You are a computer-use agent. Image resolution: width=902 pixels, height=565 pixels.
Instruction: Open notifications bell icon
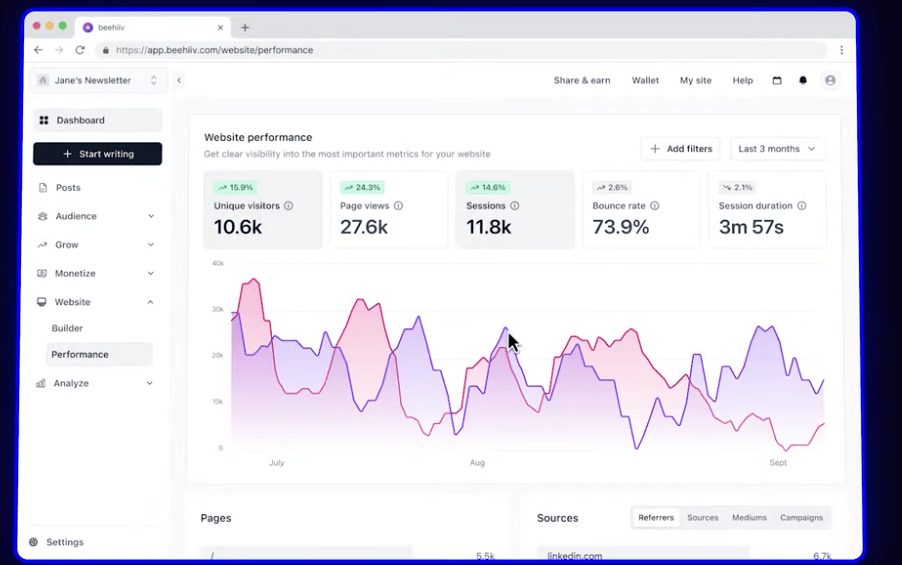tap(803, 81)
